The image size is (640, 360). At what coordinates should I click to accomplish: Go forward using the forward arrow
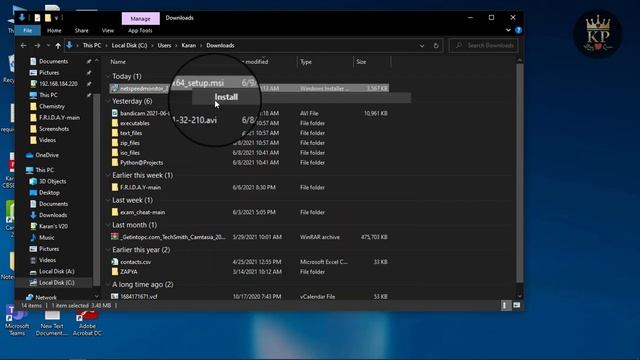(37, 46)
